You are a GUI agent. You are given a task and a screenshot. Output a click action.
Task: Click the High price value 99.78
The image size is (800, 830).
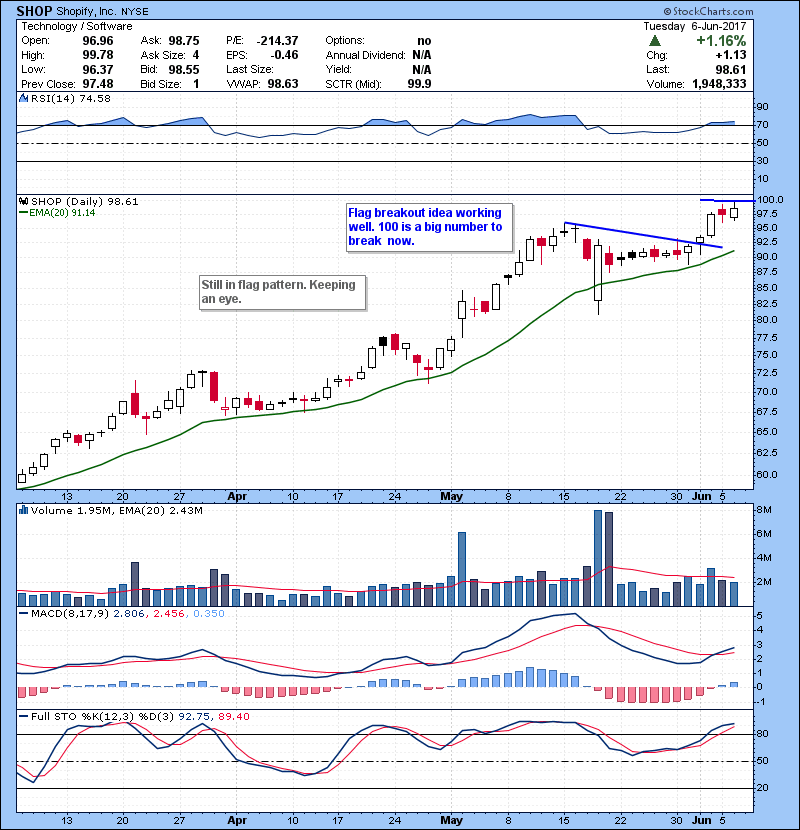98,55
